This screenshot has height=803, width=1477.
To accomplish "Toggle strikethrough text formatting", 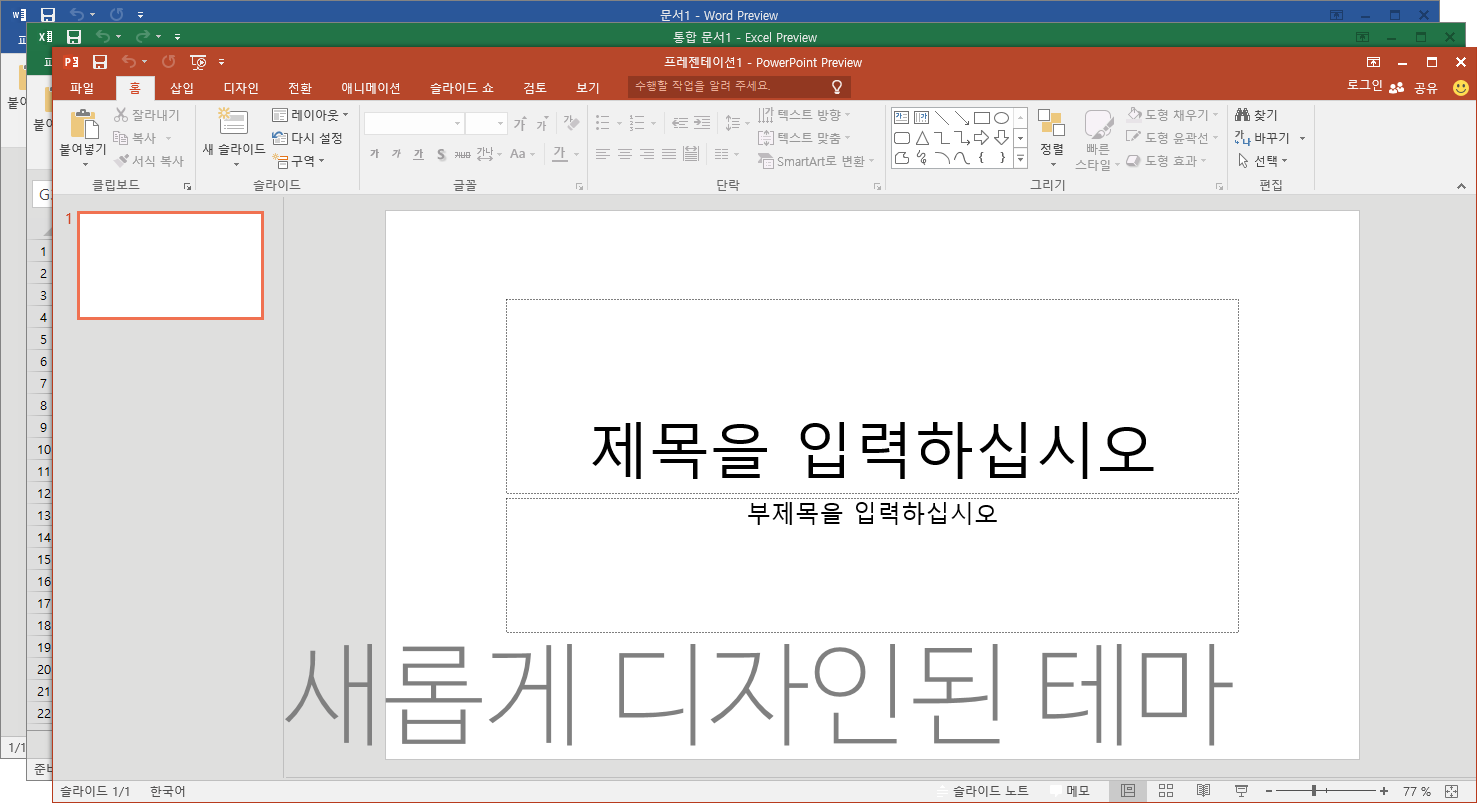I will pyautogui.click(x=462, y=154).
